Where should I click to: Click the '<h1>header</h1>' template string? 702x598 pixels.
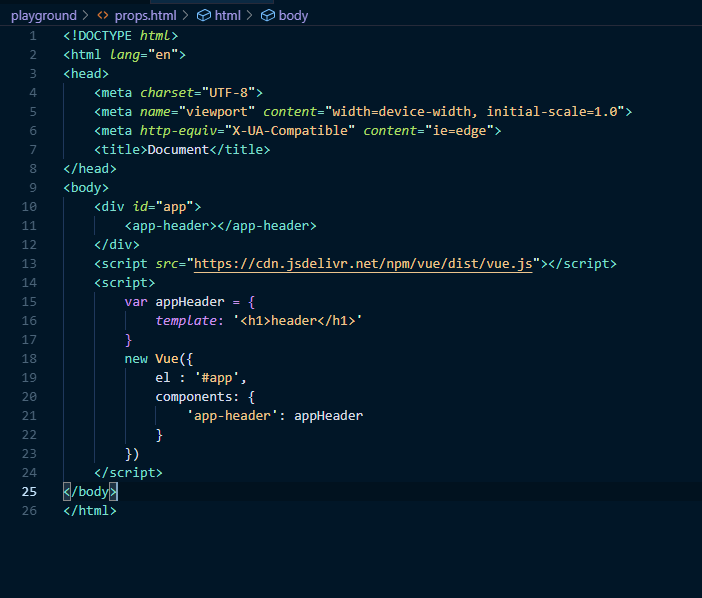297,320
